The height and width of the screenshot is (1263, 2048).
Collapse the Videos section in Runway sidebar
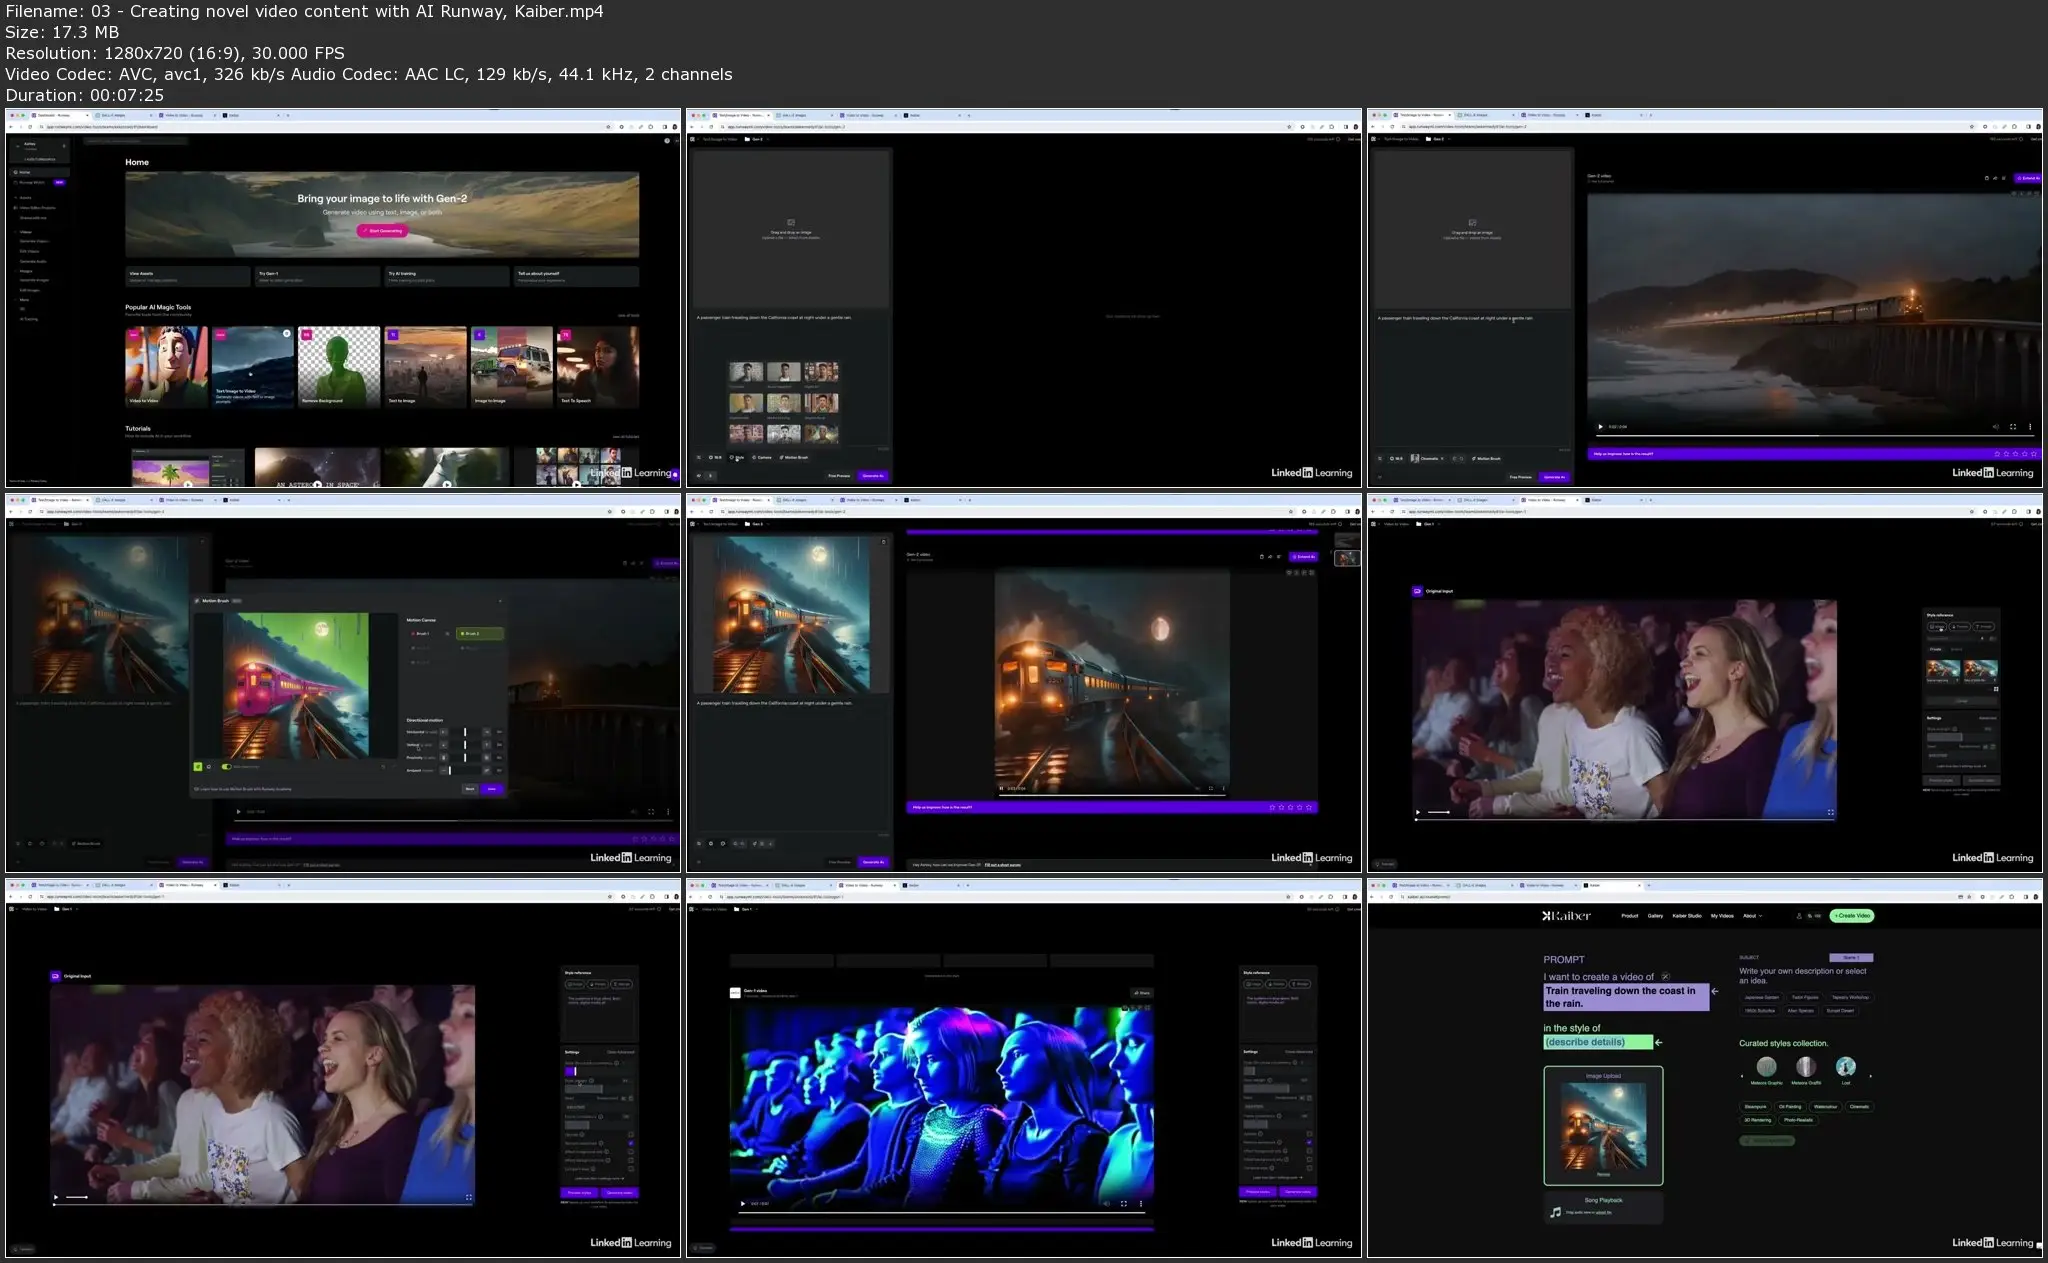pyautogui.click(x=25, y=232)
